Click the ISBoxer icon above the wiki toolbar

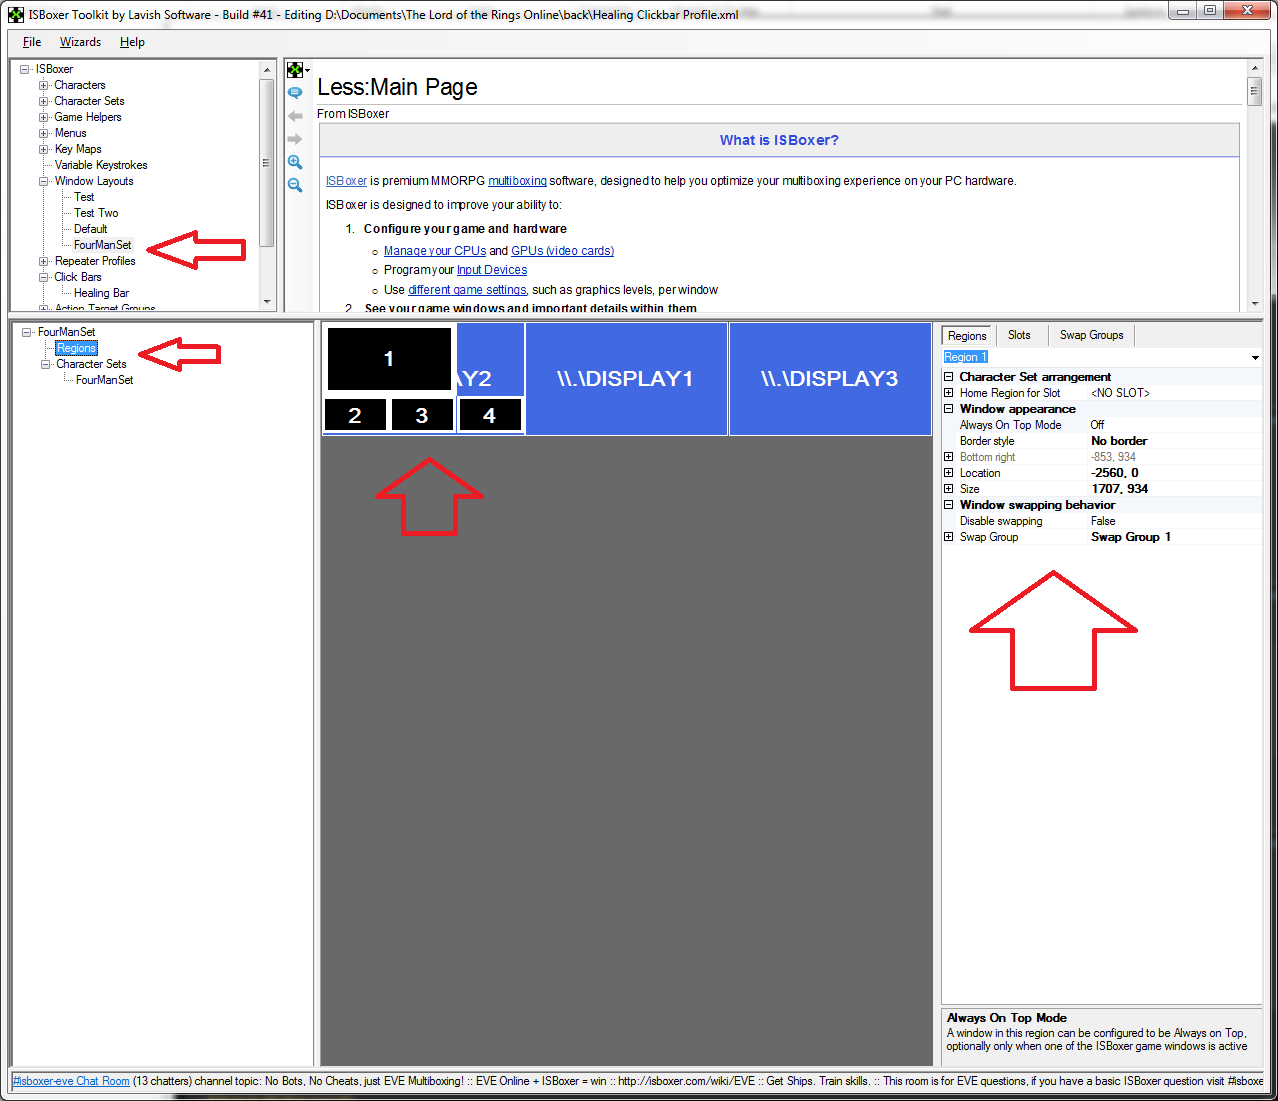tap(295, 70)
